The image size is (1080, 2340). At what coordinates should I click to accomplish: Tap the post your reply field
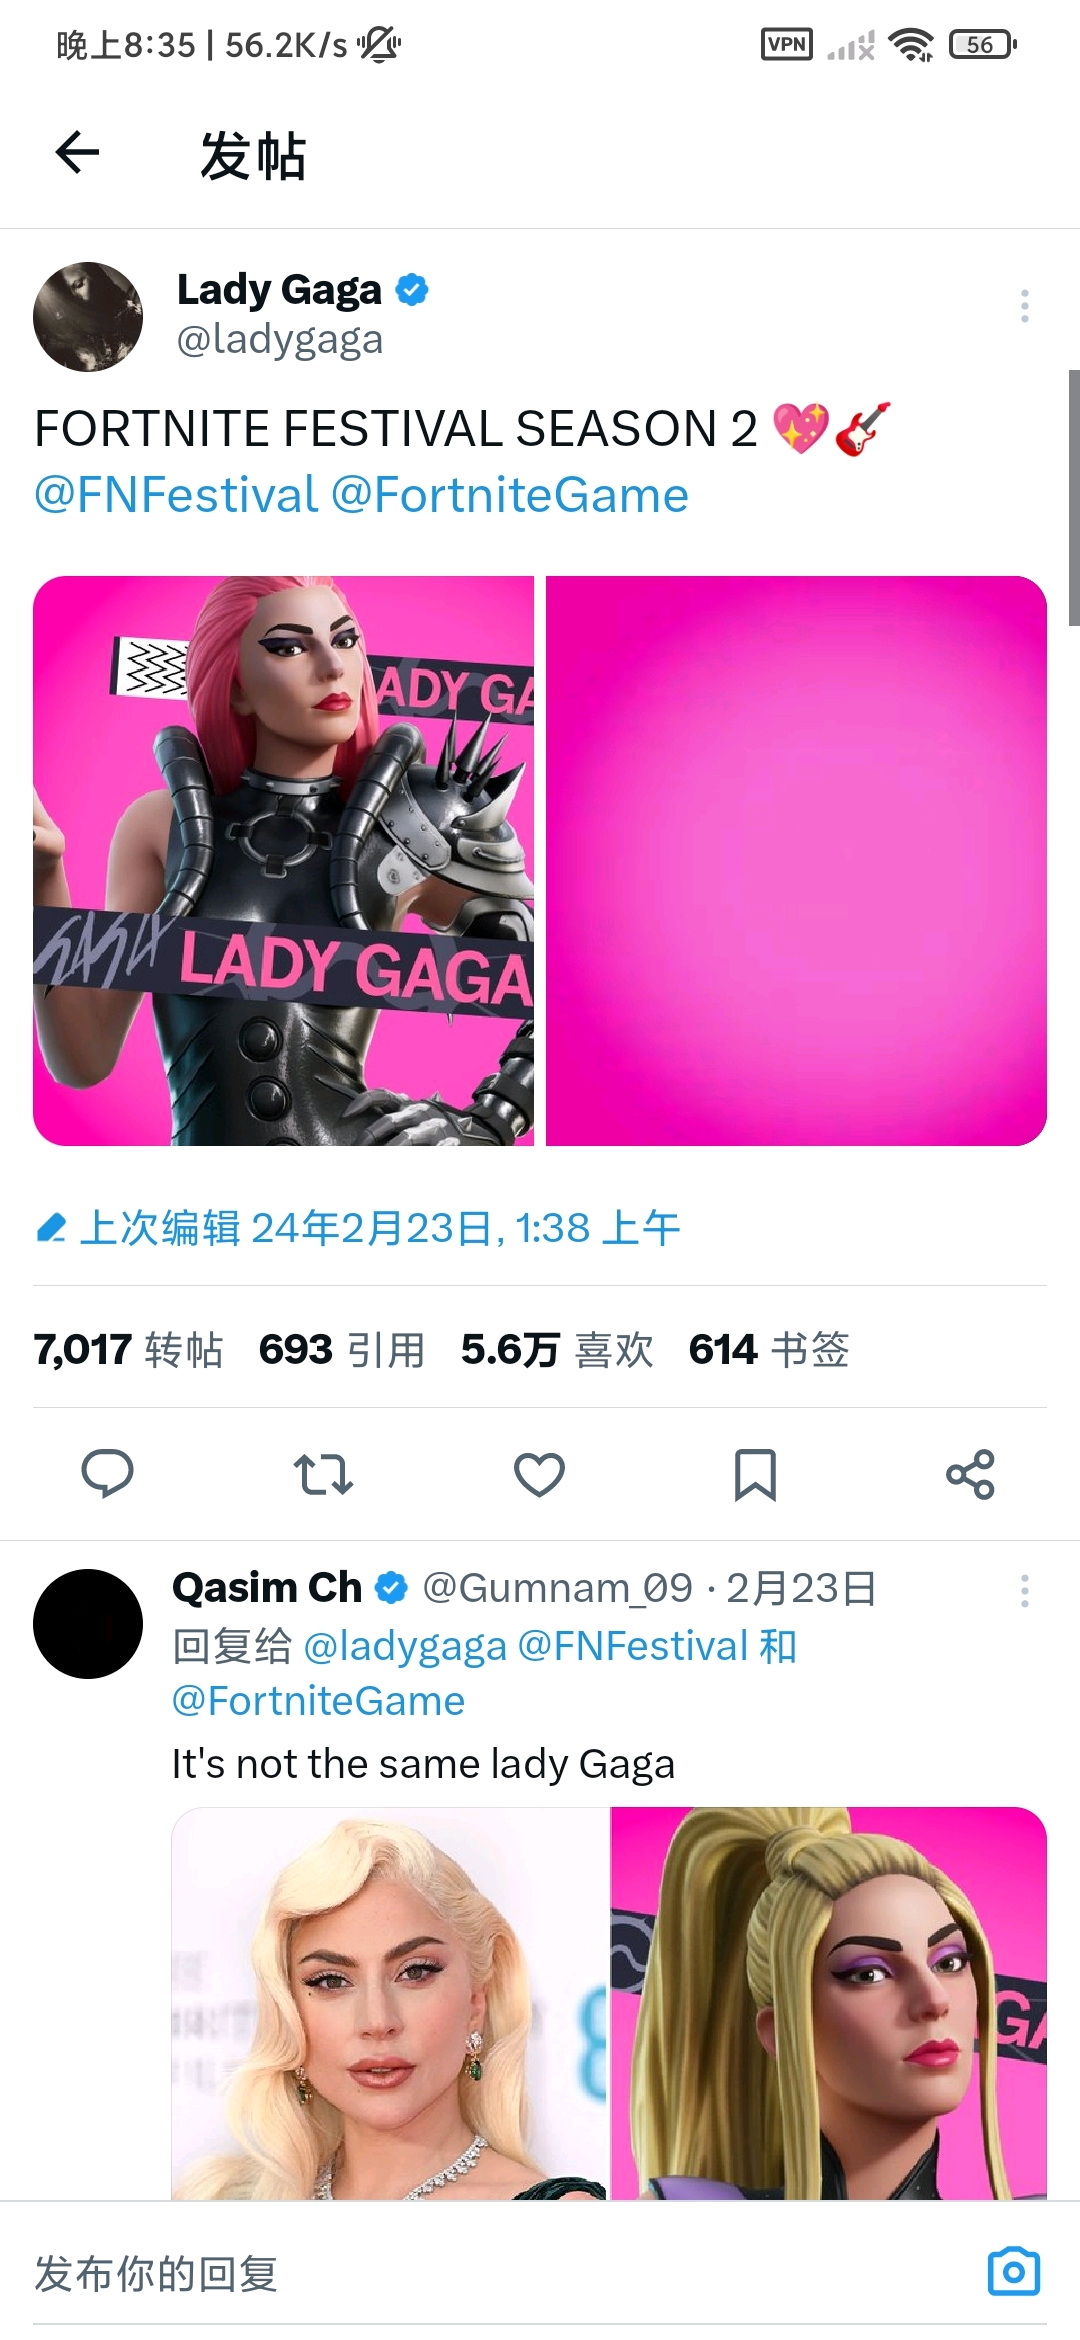pyautogui.click(x=500, y=2273)
